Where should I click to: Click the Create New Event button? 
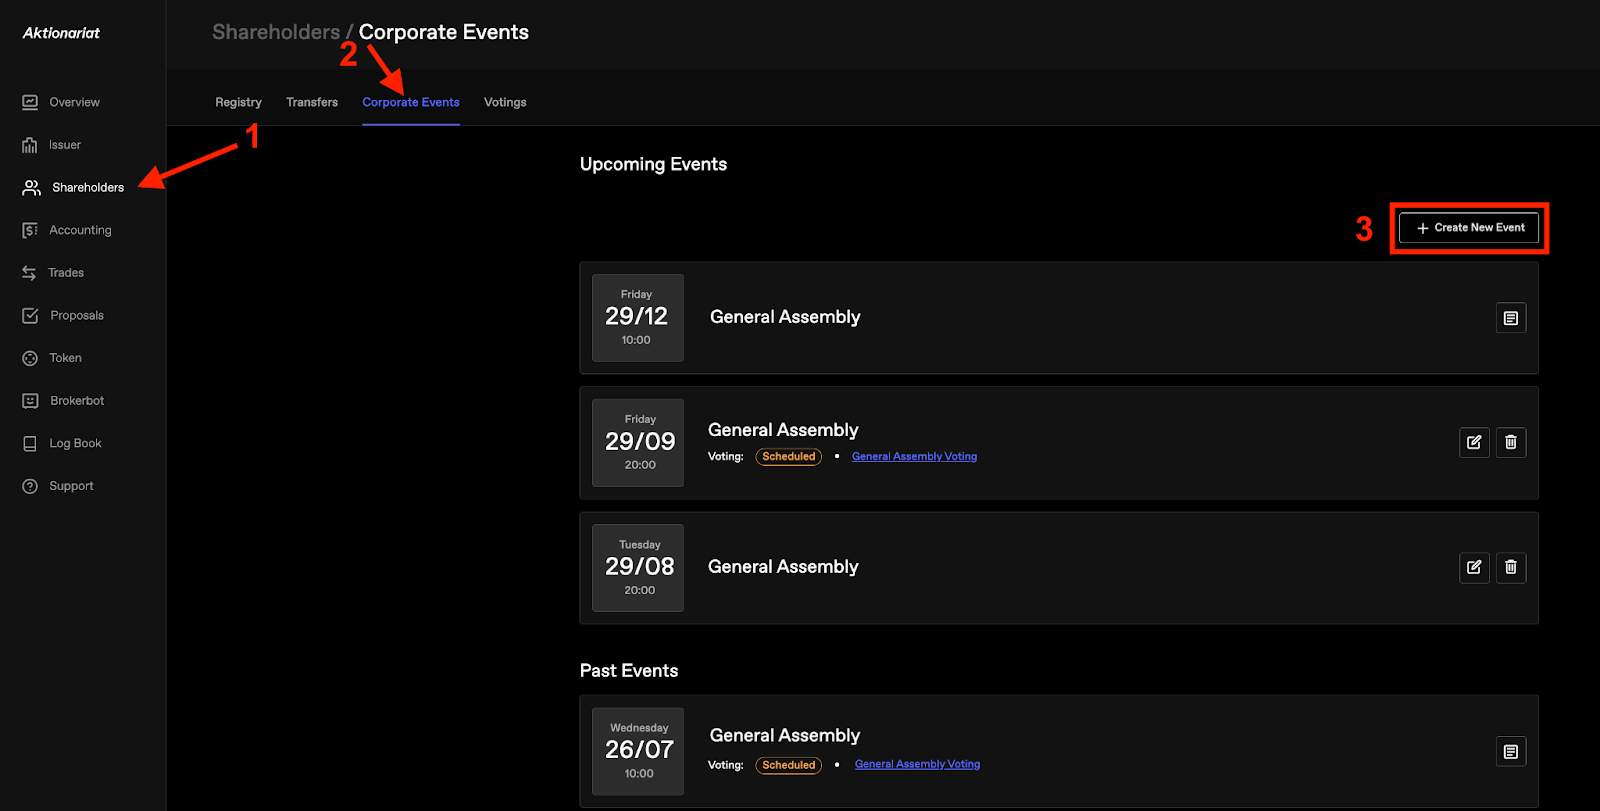tap(1469, 228)
